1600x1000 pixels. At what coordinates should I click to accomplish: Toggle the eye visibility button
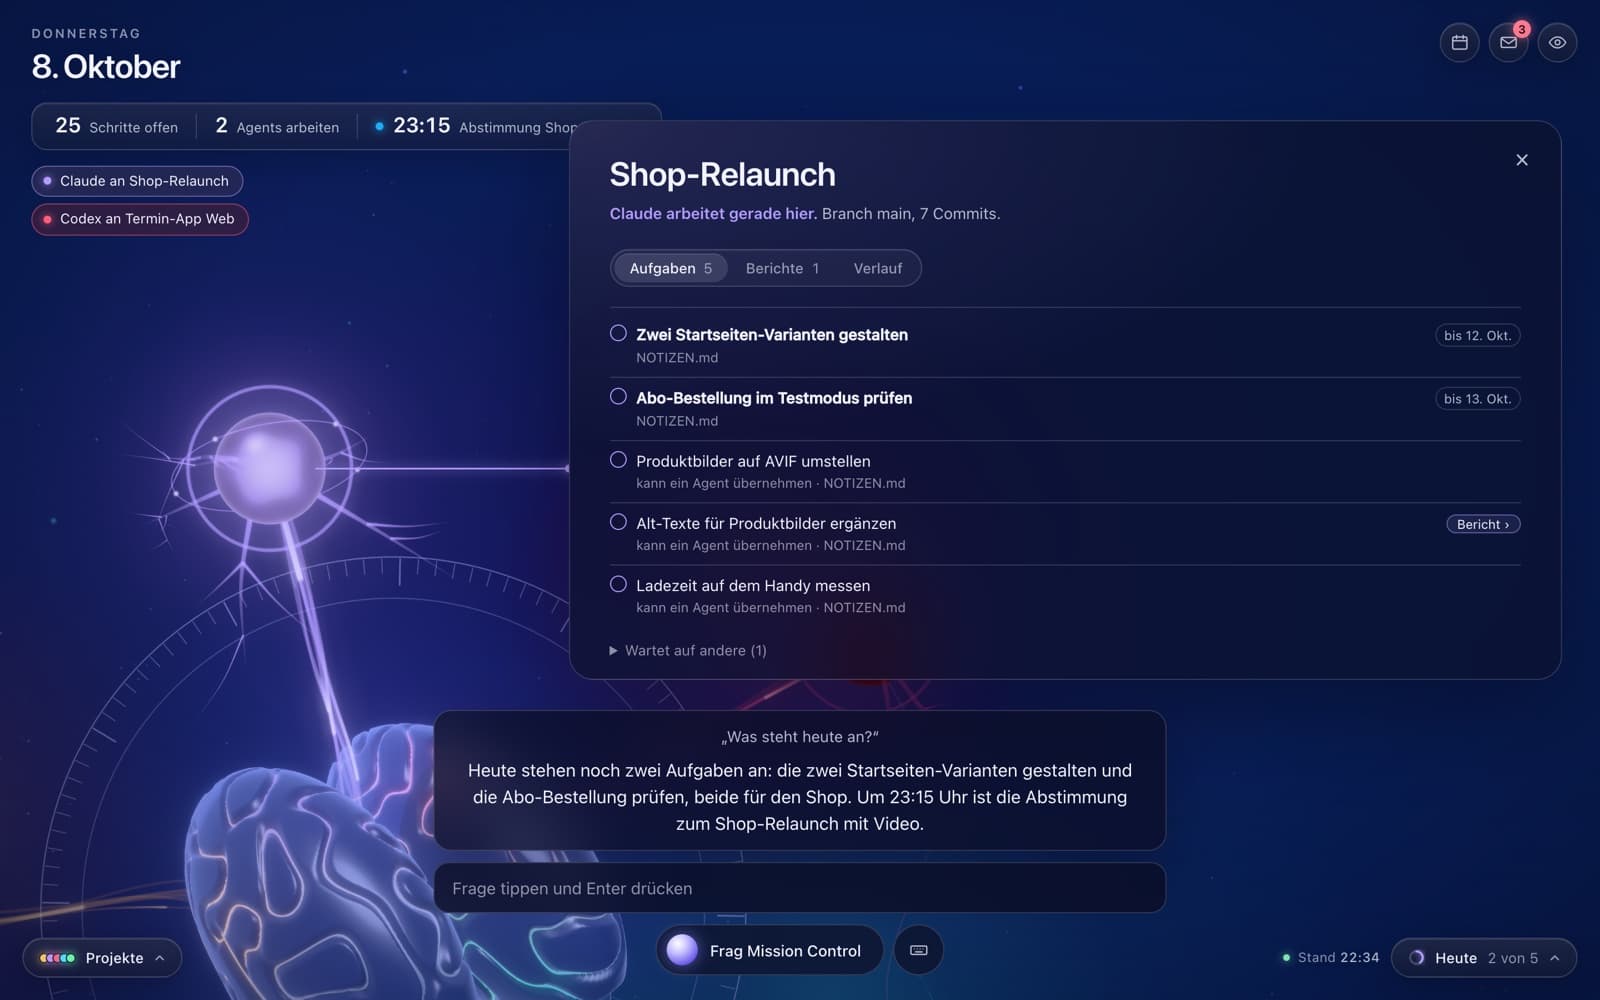click(1557, 43)
